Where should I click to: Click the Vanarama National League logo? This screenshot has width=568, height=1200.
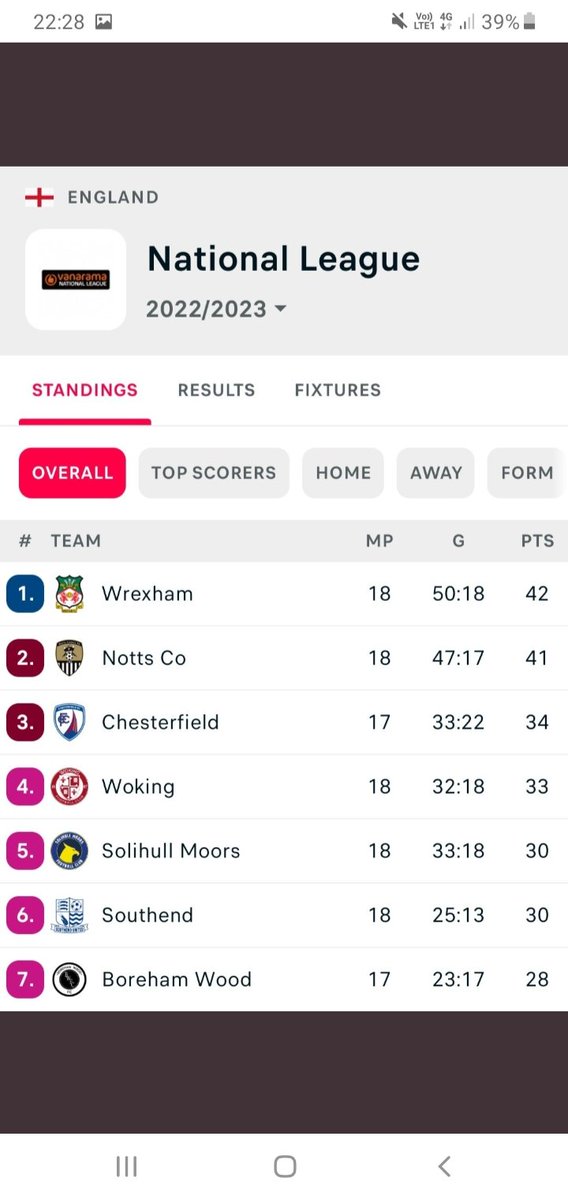pyautogui.click(x=76, y=280)
